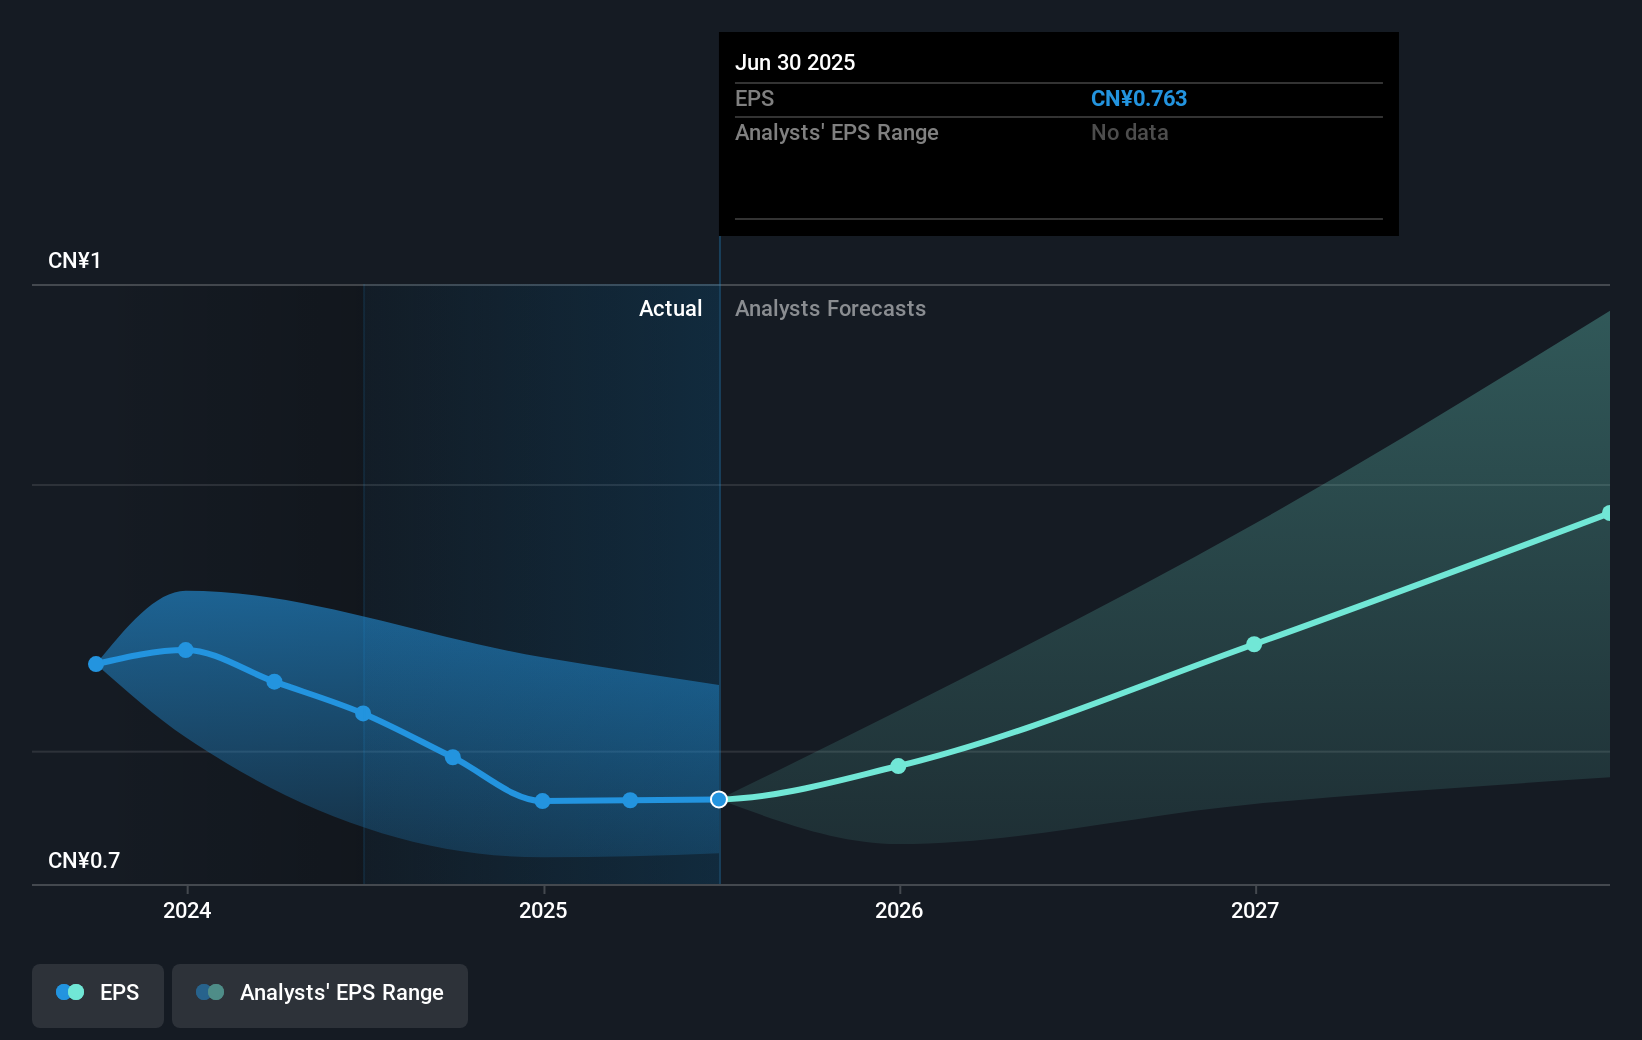
Task: Click the 2027 forecast data point on the green line
Action: (x=1254, y=645)
